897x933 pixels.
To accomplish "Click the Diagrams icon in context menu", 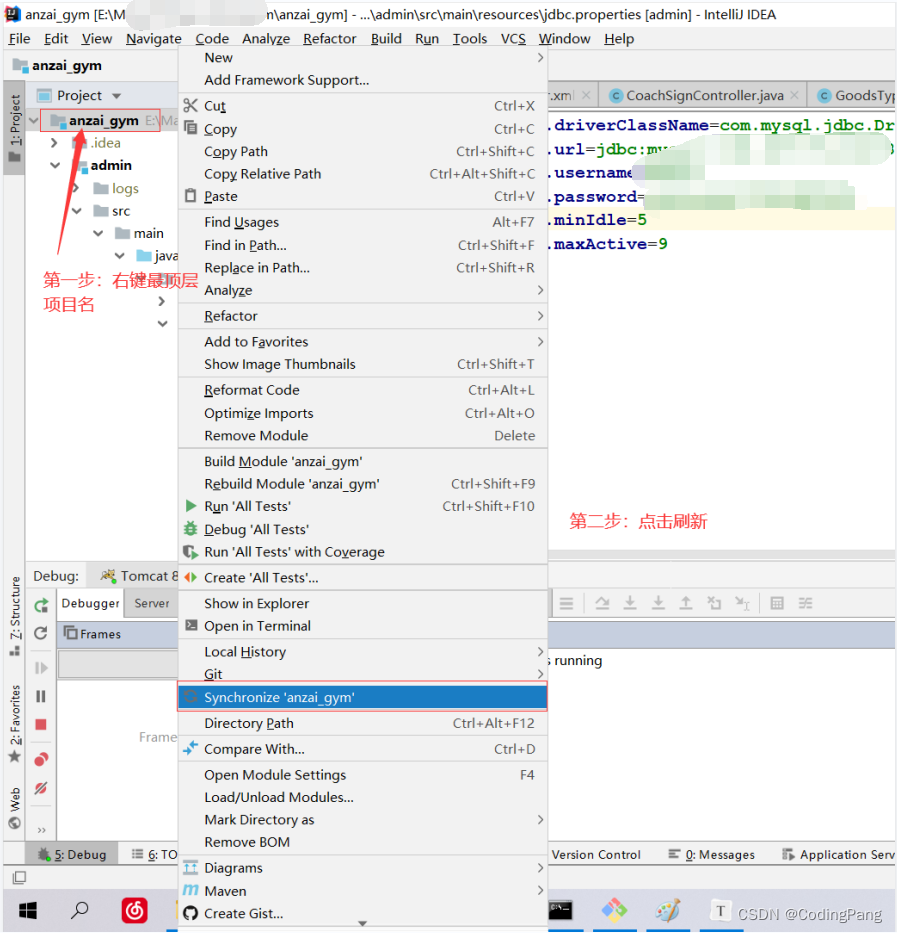I will click(x=190, y=868).
